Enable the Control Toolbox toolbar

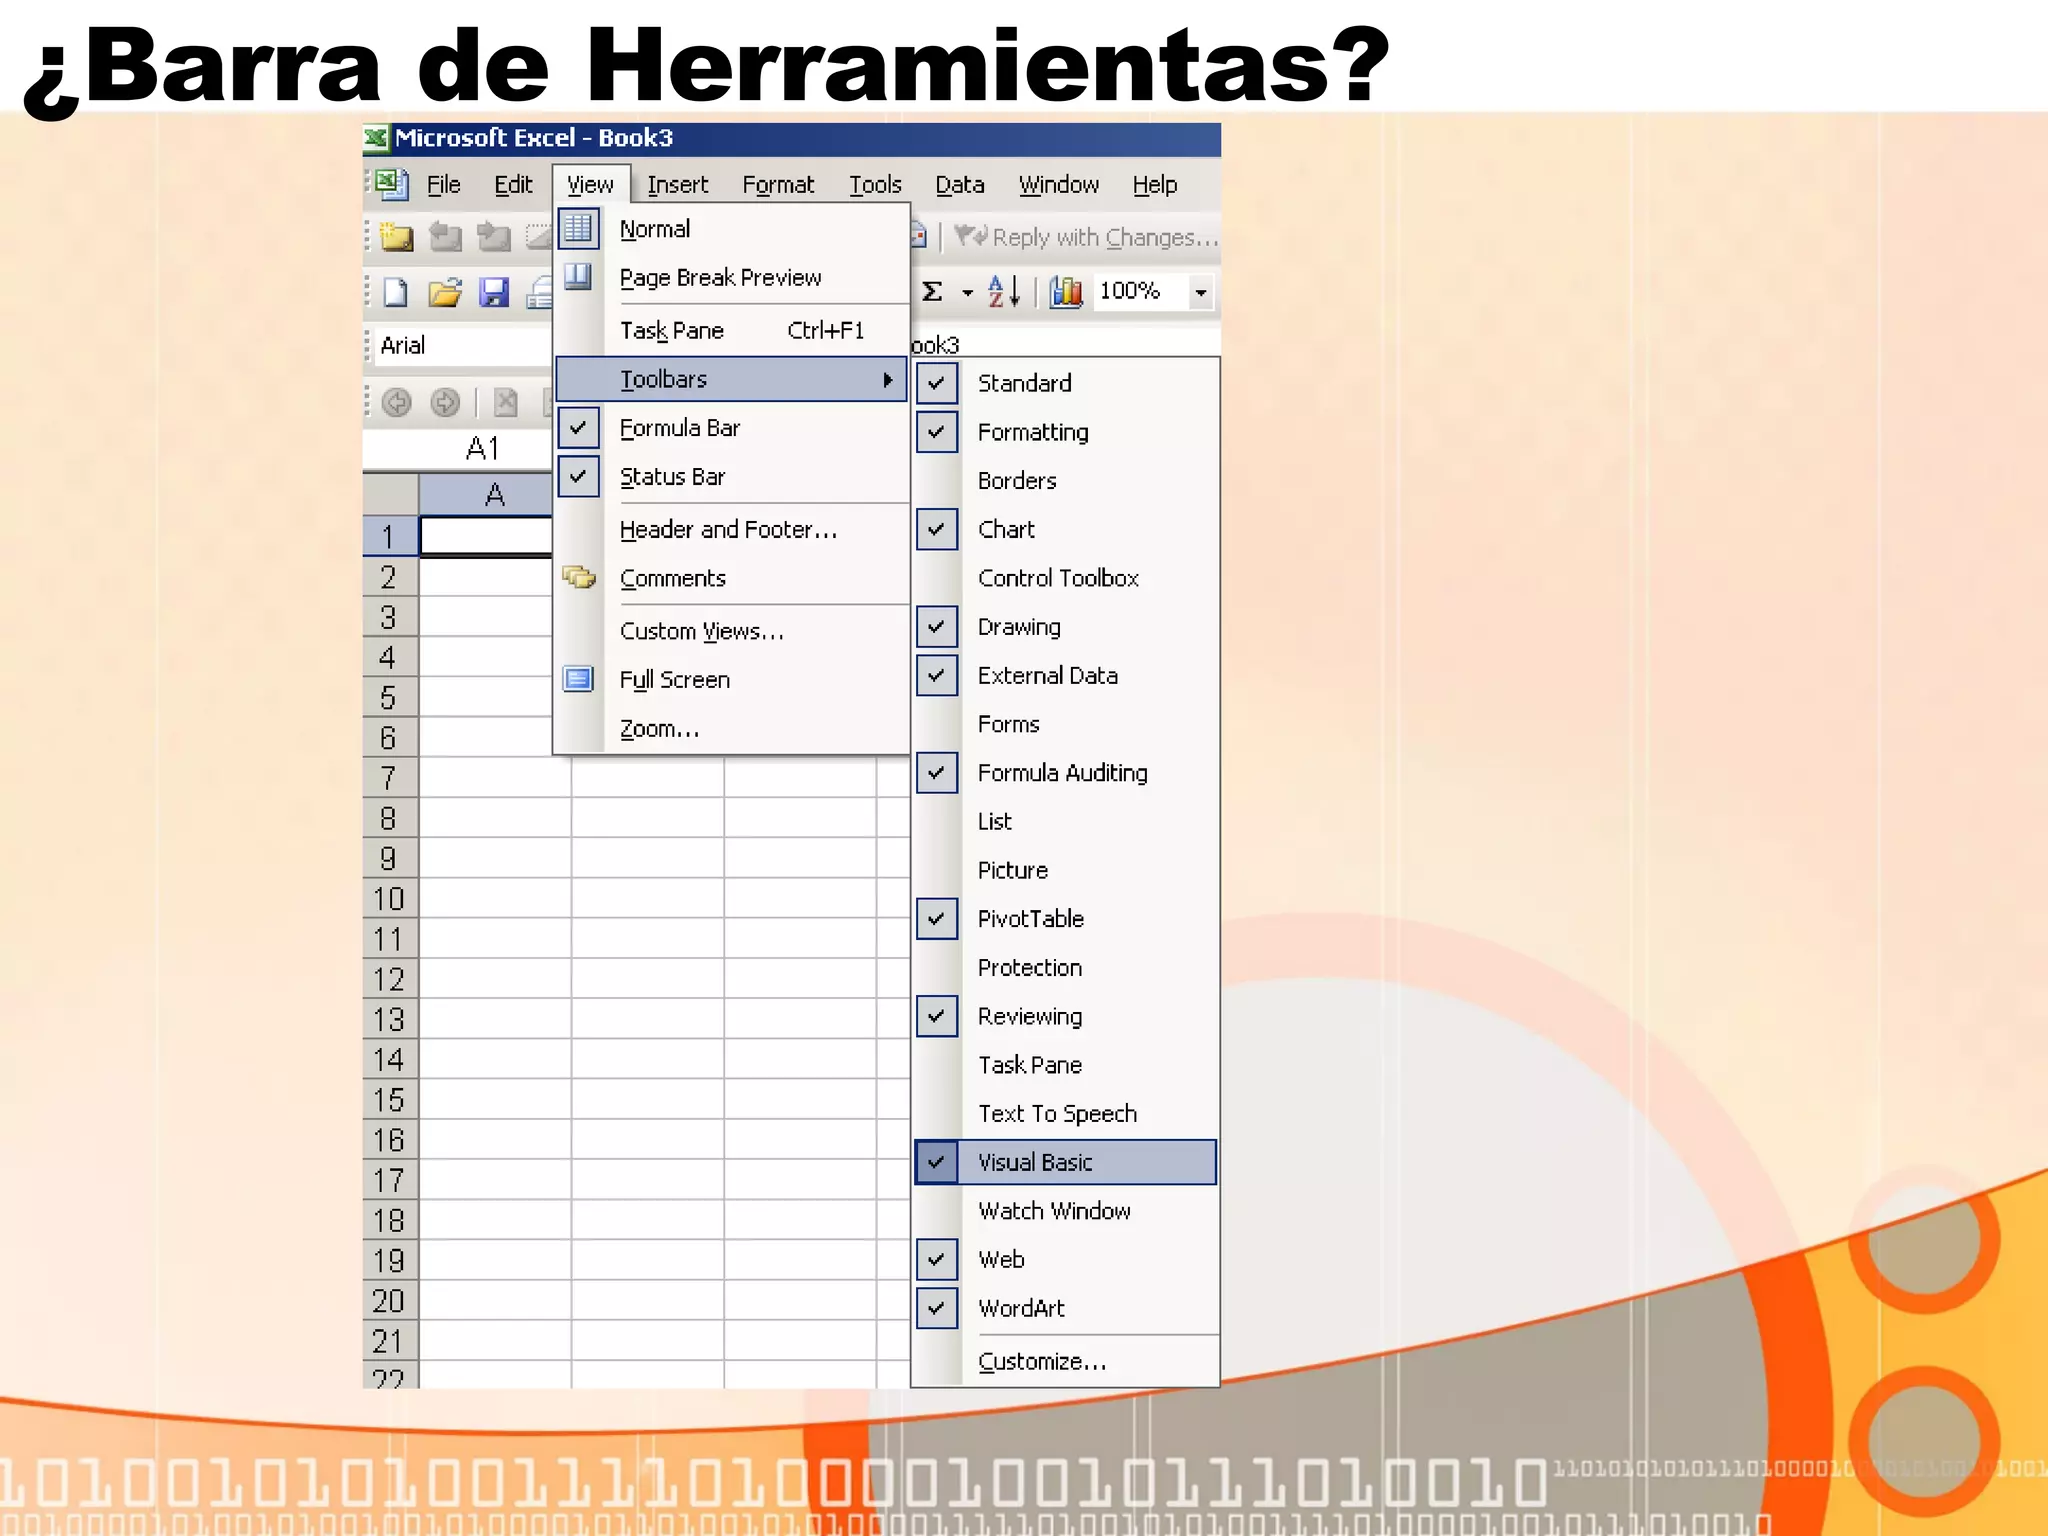click(x=1066, y=578)
